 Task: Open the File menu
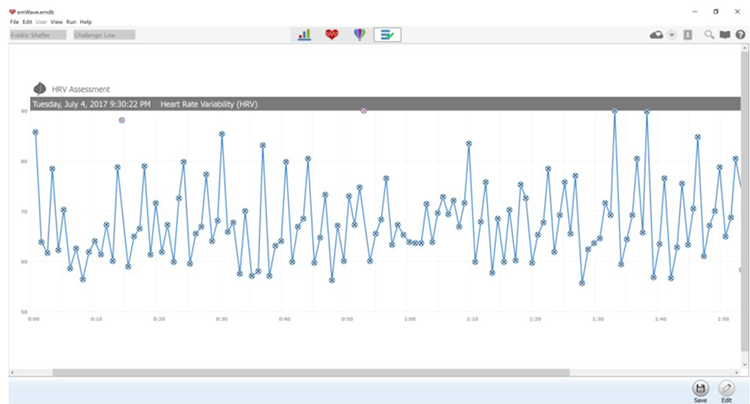point(14,21)
